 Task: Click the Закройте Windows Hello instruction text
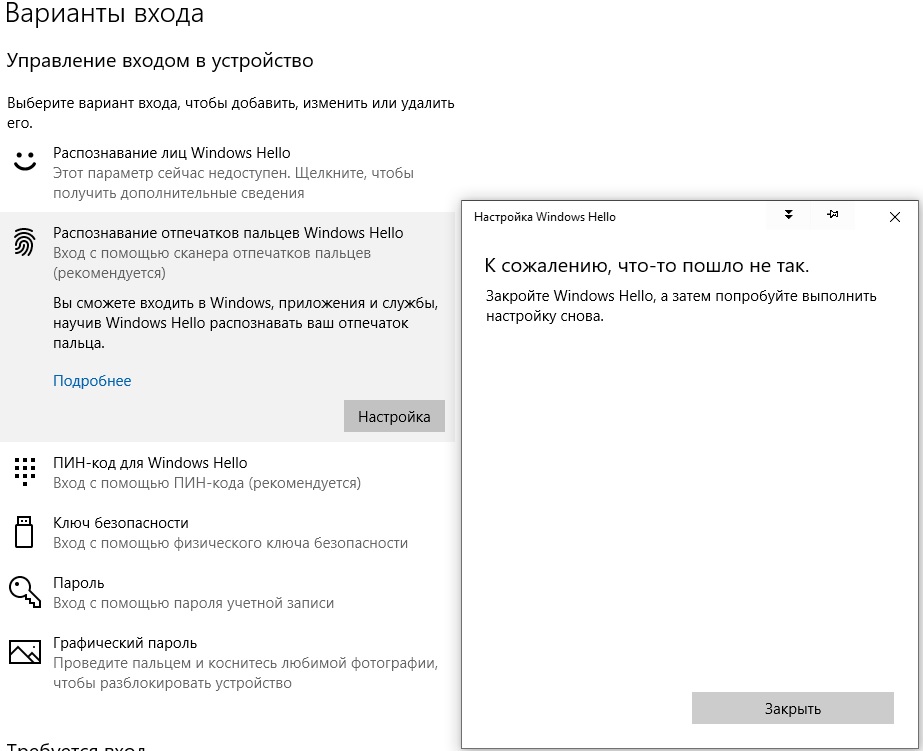click(x=681, y=305)
